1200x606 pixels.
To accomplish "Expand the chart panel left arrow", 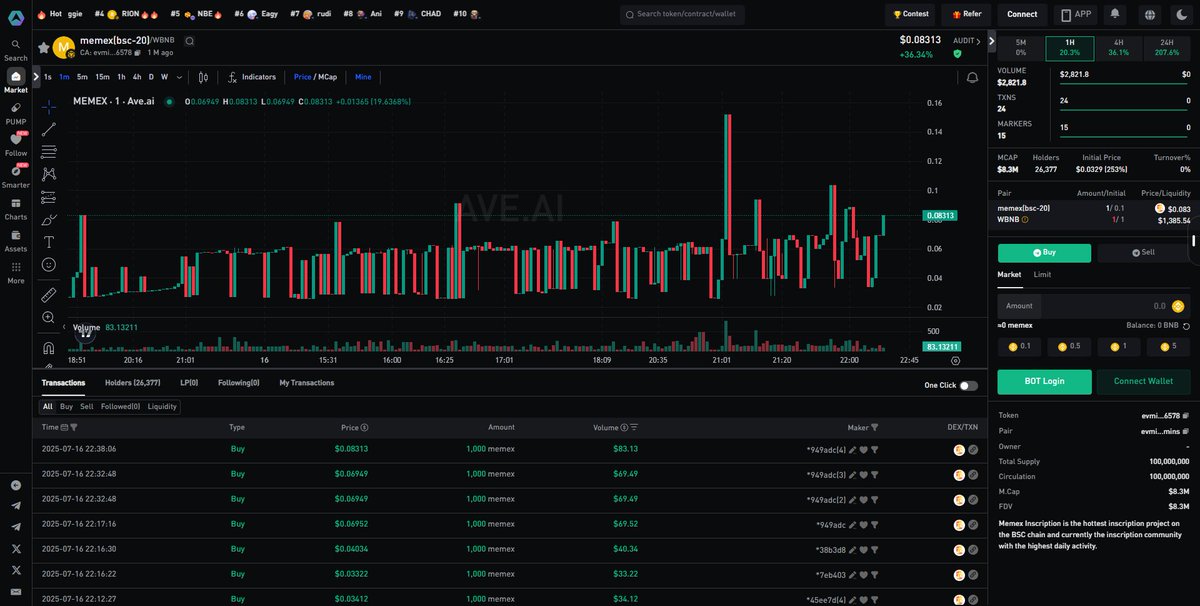I will click(x=36, y=77).
